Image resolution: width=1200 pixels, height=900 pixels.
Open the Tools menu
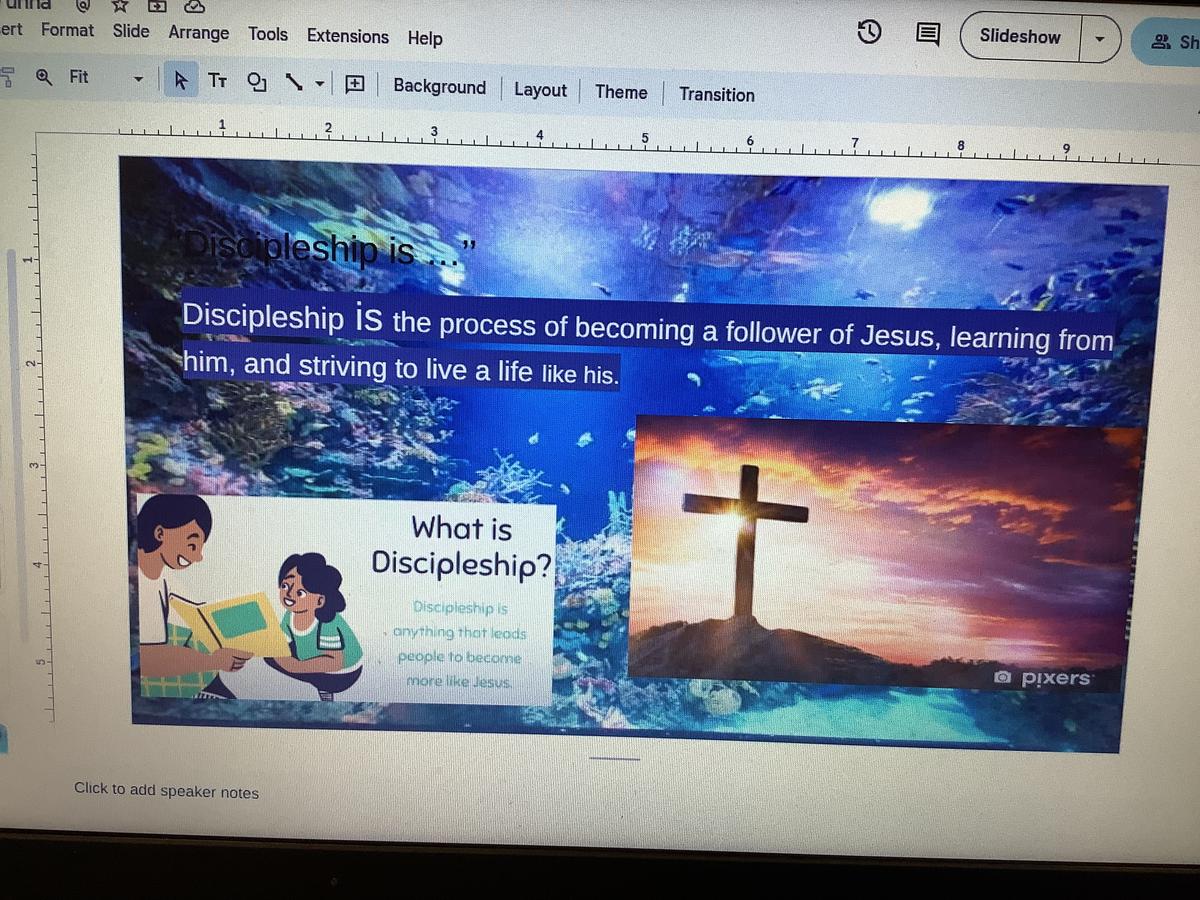(267, 34)
